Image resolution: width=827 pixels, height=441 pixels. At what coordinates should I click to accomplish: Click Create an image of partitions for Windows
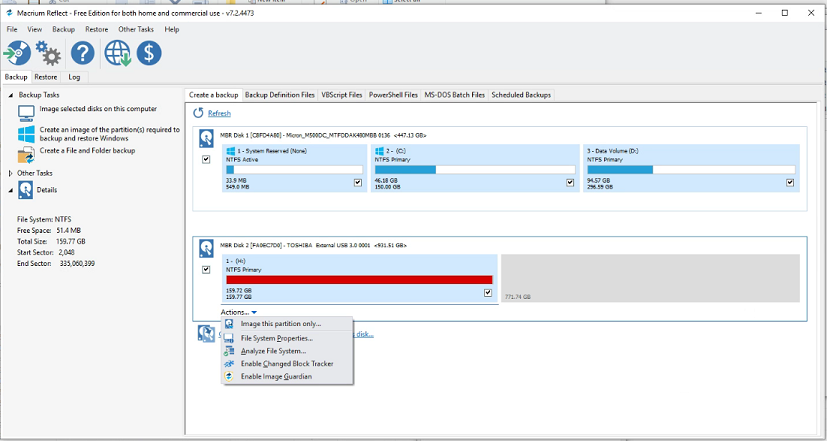tap(110, 134)
